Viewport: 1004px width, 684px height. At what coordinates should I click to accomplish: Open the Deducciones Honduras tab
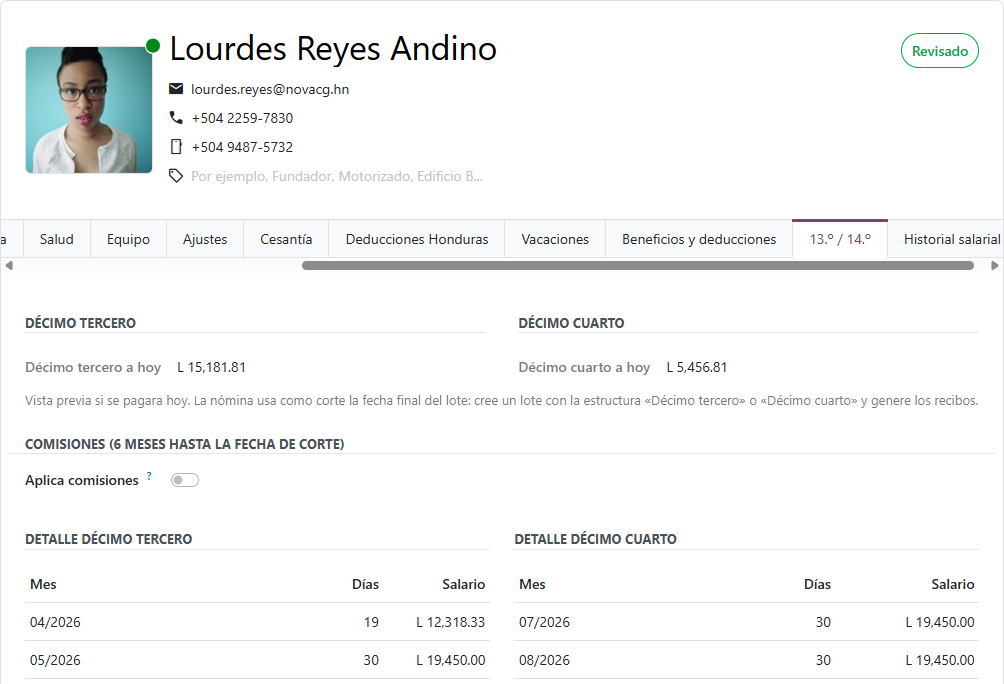[x=417, y=239]
